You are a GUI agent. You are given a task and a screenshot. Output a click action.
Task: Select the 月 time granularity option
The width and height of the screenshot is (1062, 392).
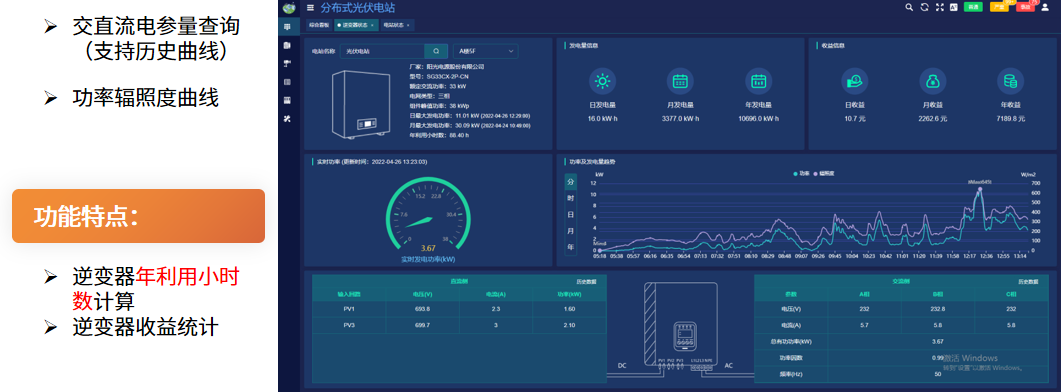[x=570, y=231]
